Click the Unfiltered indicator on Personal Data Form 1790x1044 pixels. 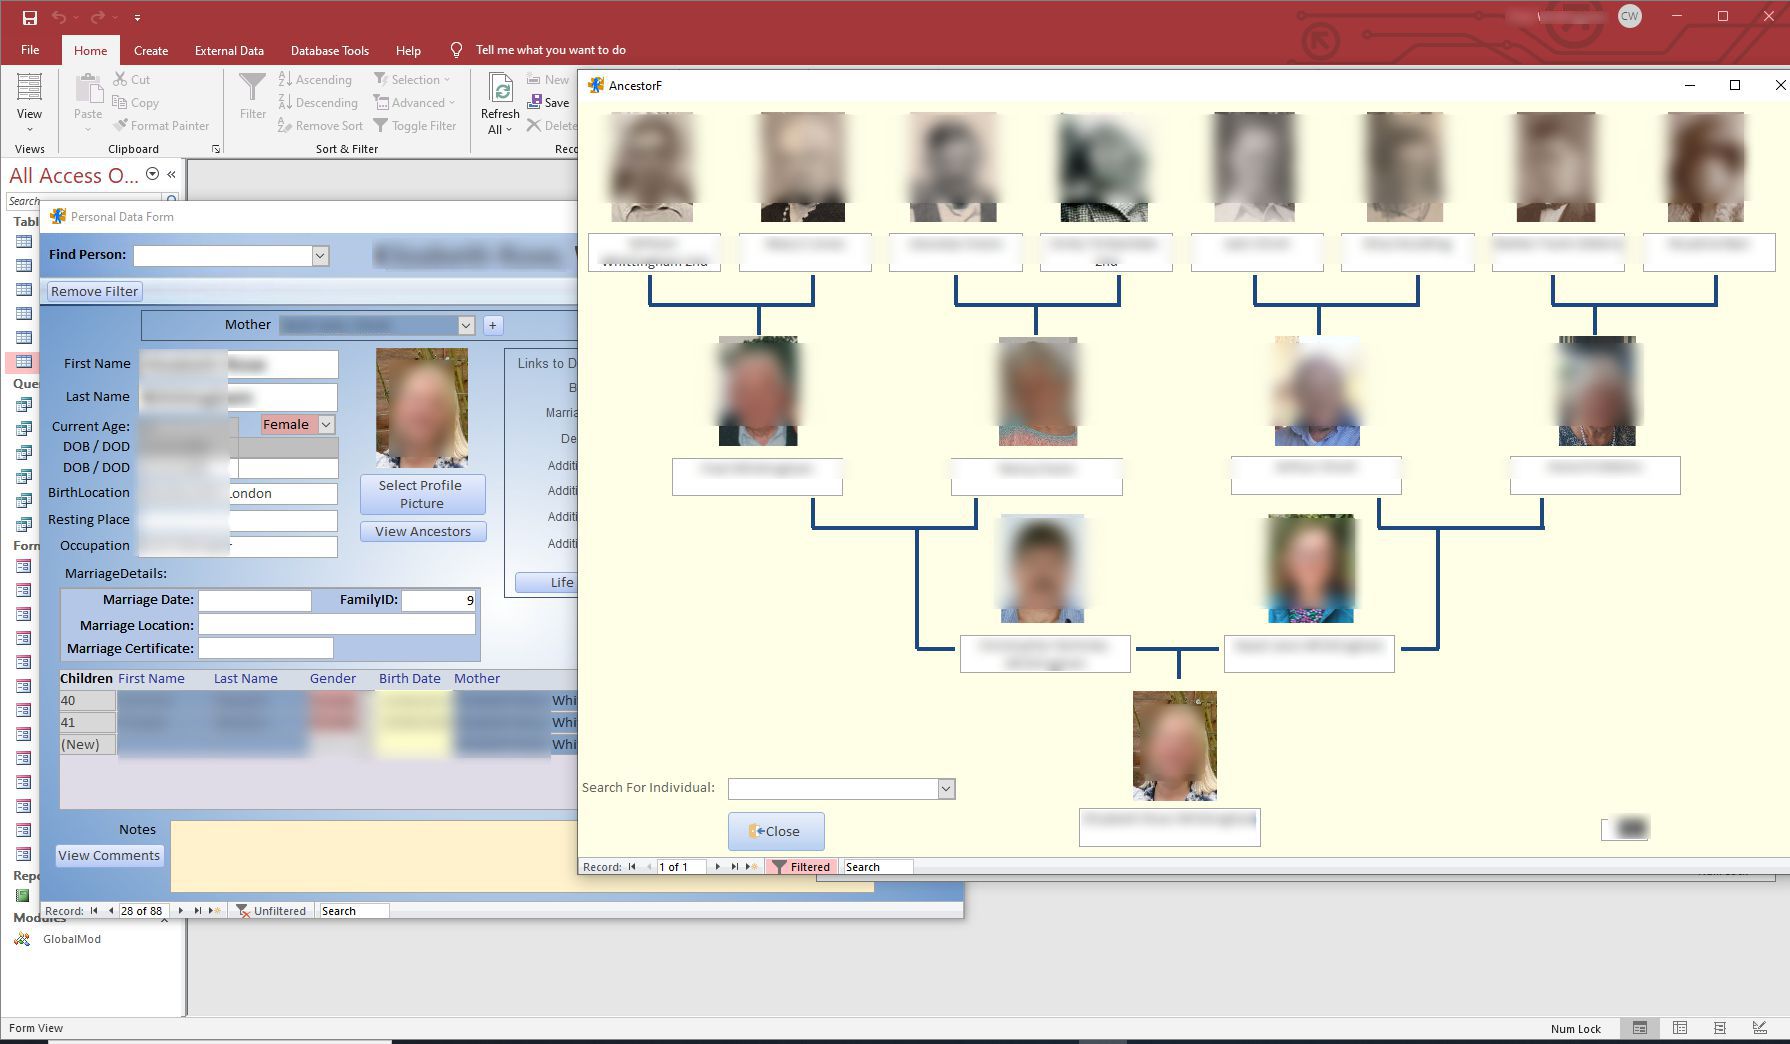pyautogui.click(x=272, y=910)
